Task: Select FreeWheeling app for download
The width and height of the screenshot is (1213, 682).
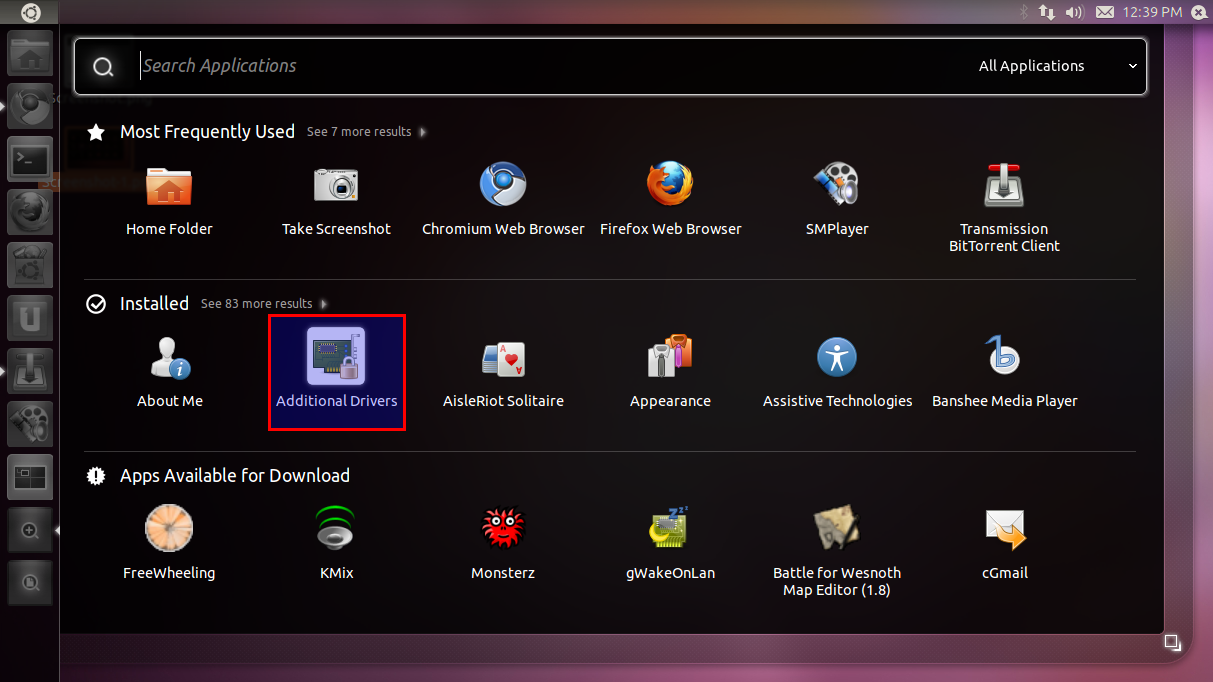Action: tap(169, 544)
